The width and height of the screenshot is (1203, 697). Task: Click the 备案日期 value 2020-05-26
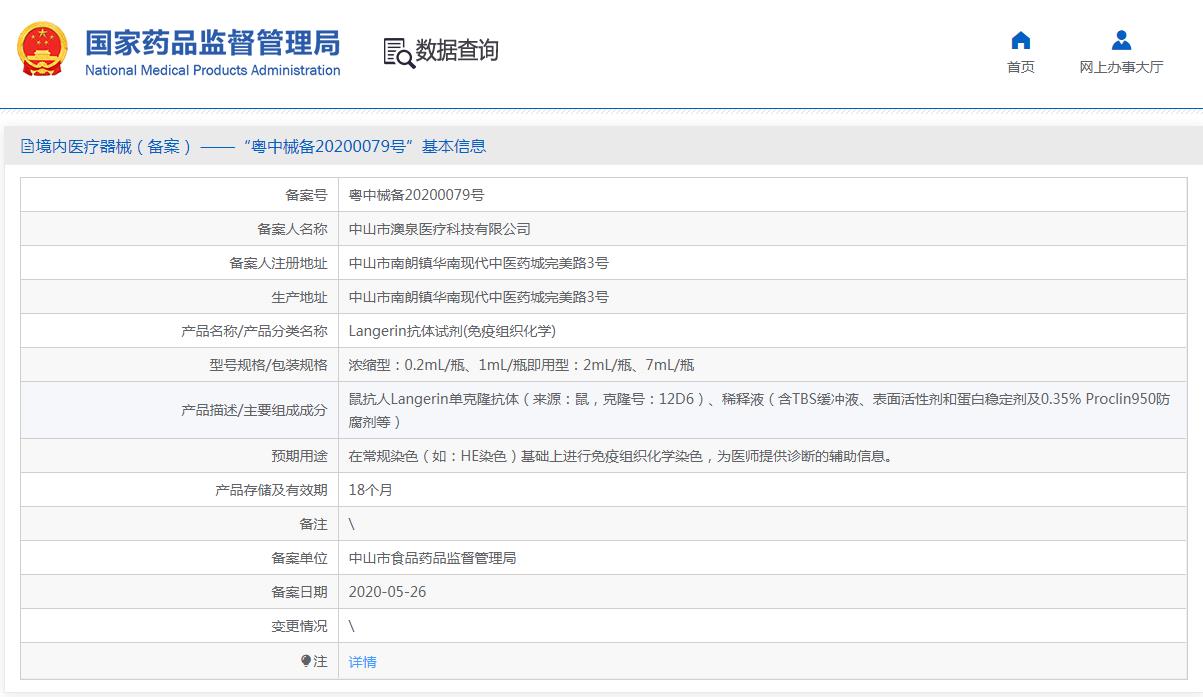[387, 592]
